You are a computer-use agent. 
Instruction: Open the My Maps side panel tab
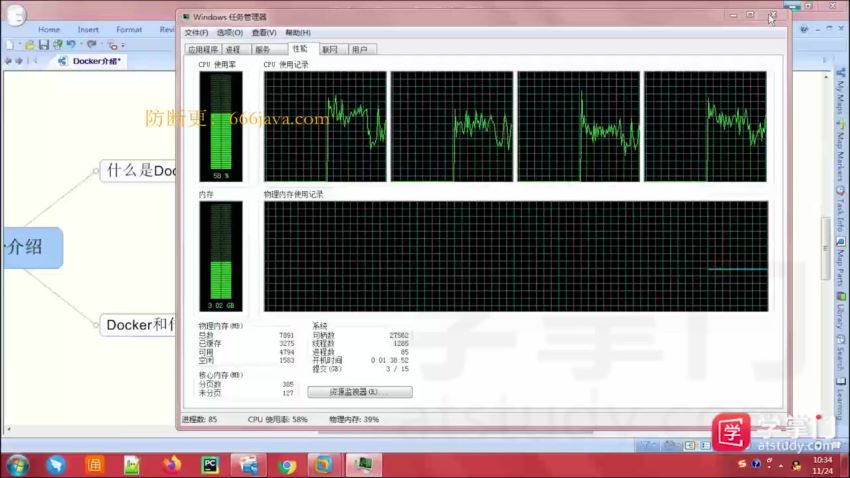841,92
